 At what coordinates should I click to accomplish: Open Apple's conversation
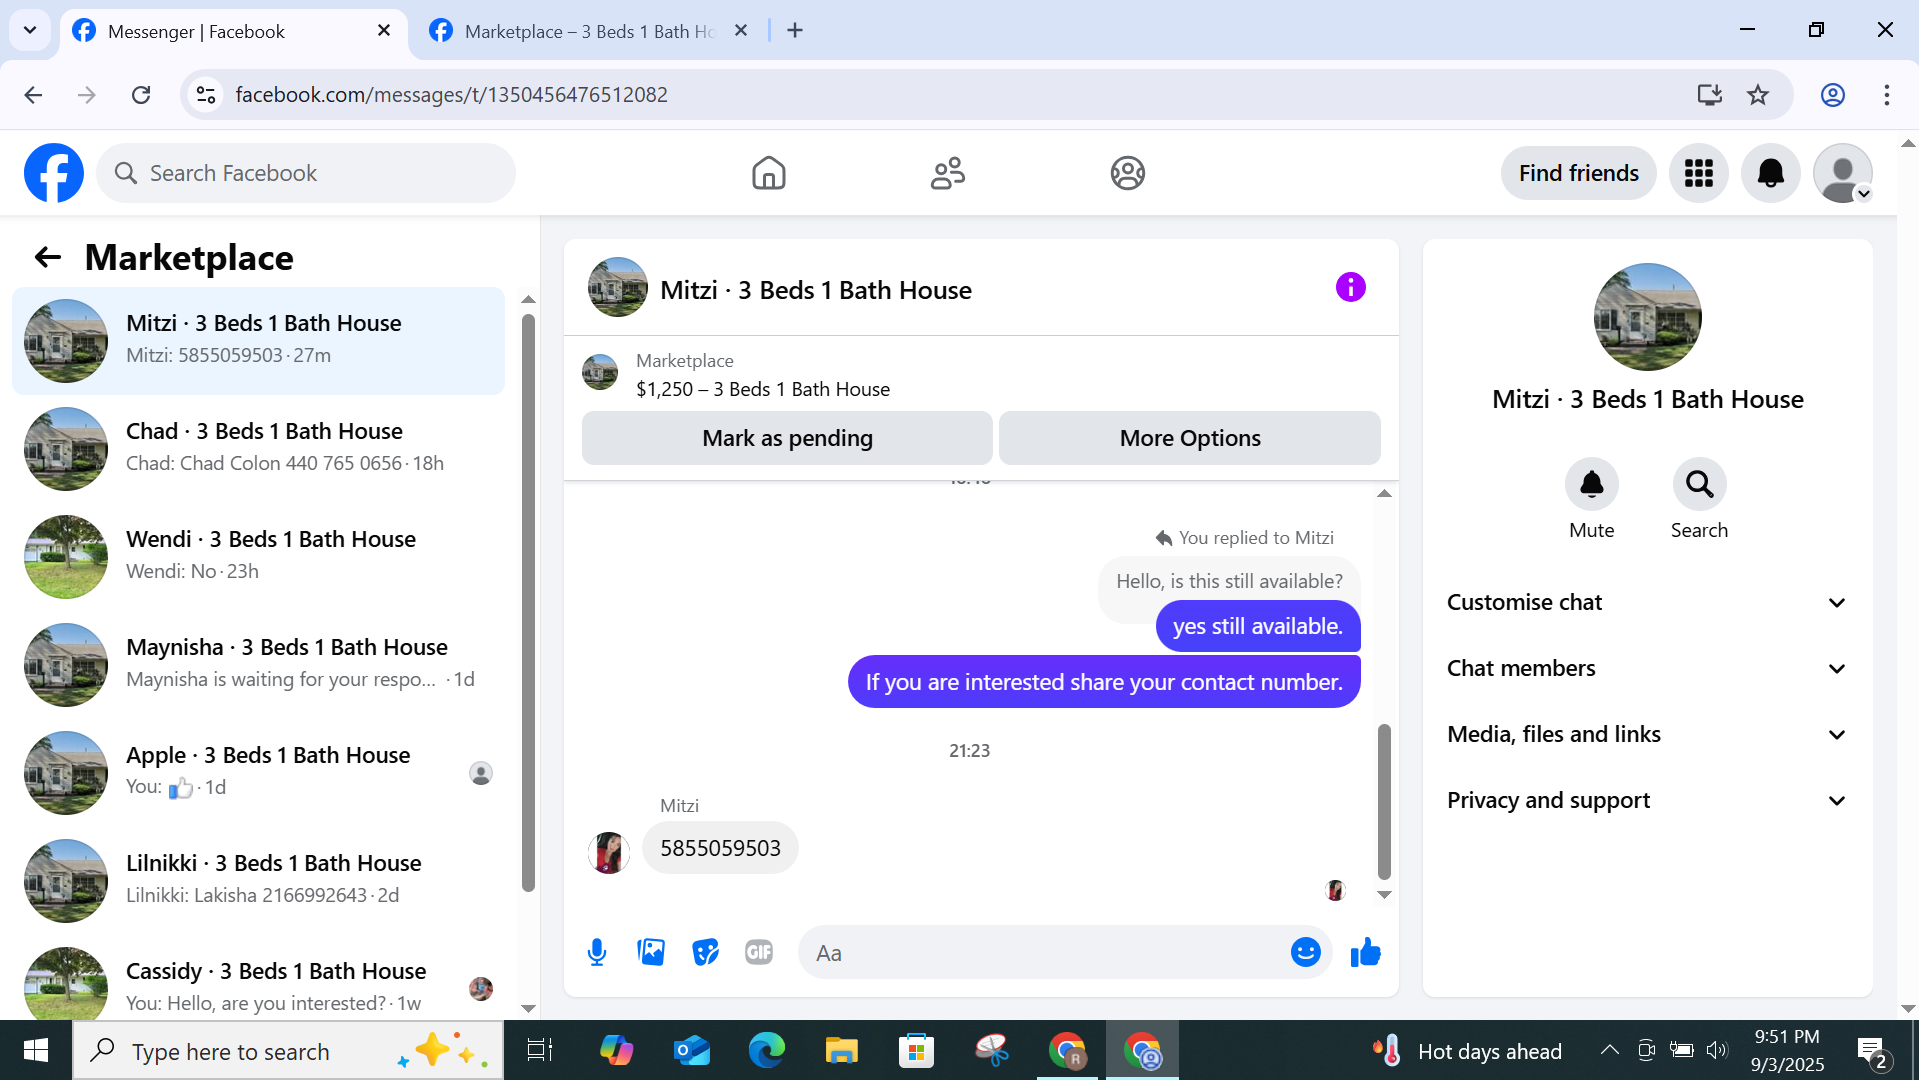(x=258, y=773)
